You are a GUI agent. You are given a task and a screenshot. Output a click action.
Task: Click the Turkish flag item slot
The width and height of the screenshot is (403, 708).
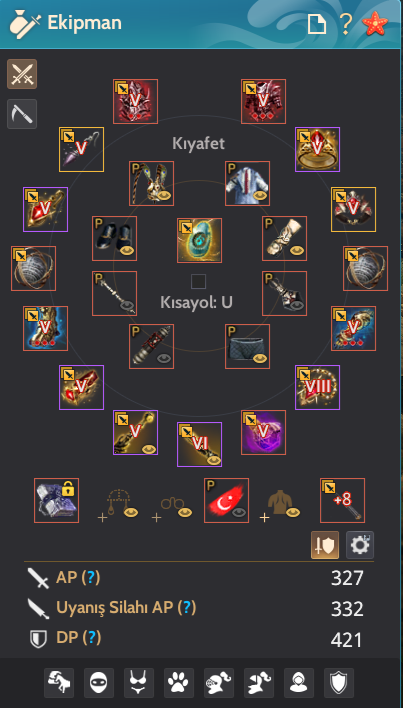[226, 500]
